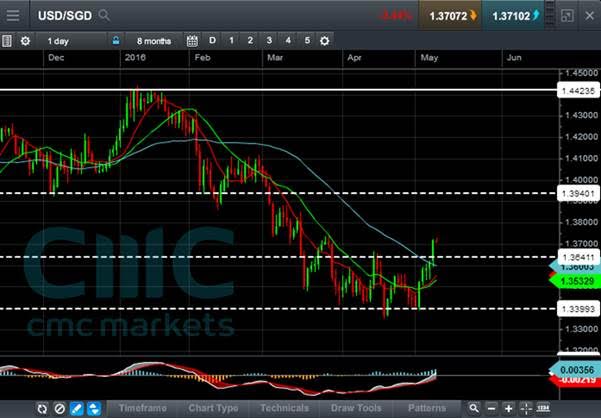This screenshot has width=601, height=418.
Task: Click the 1.41000 price axis value
Action: (x=581, y=158)
